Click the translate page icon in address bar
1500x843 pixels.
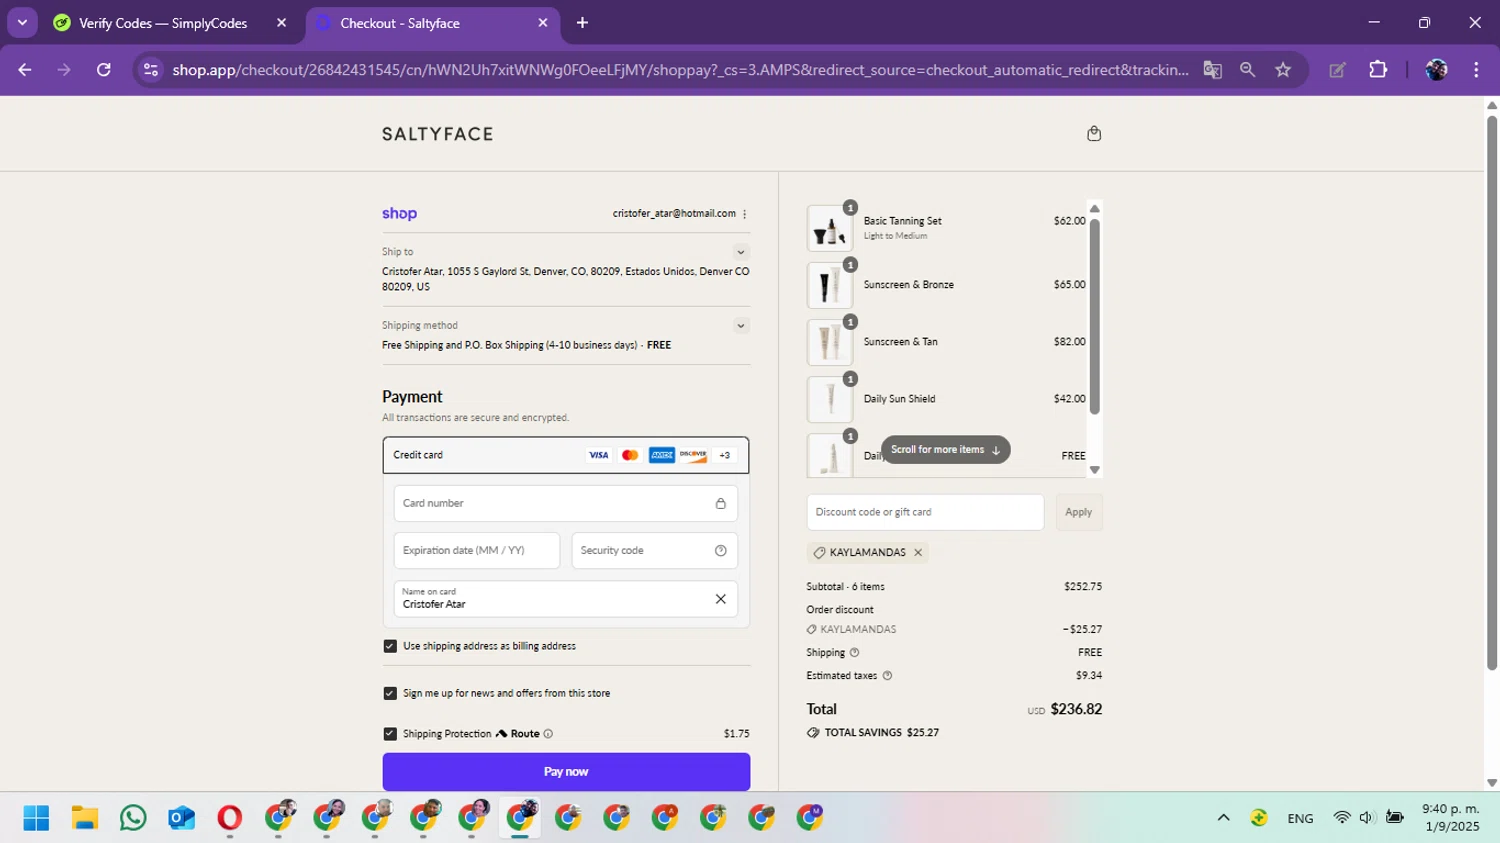[x=1212, y=69]
